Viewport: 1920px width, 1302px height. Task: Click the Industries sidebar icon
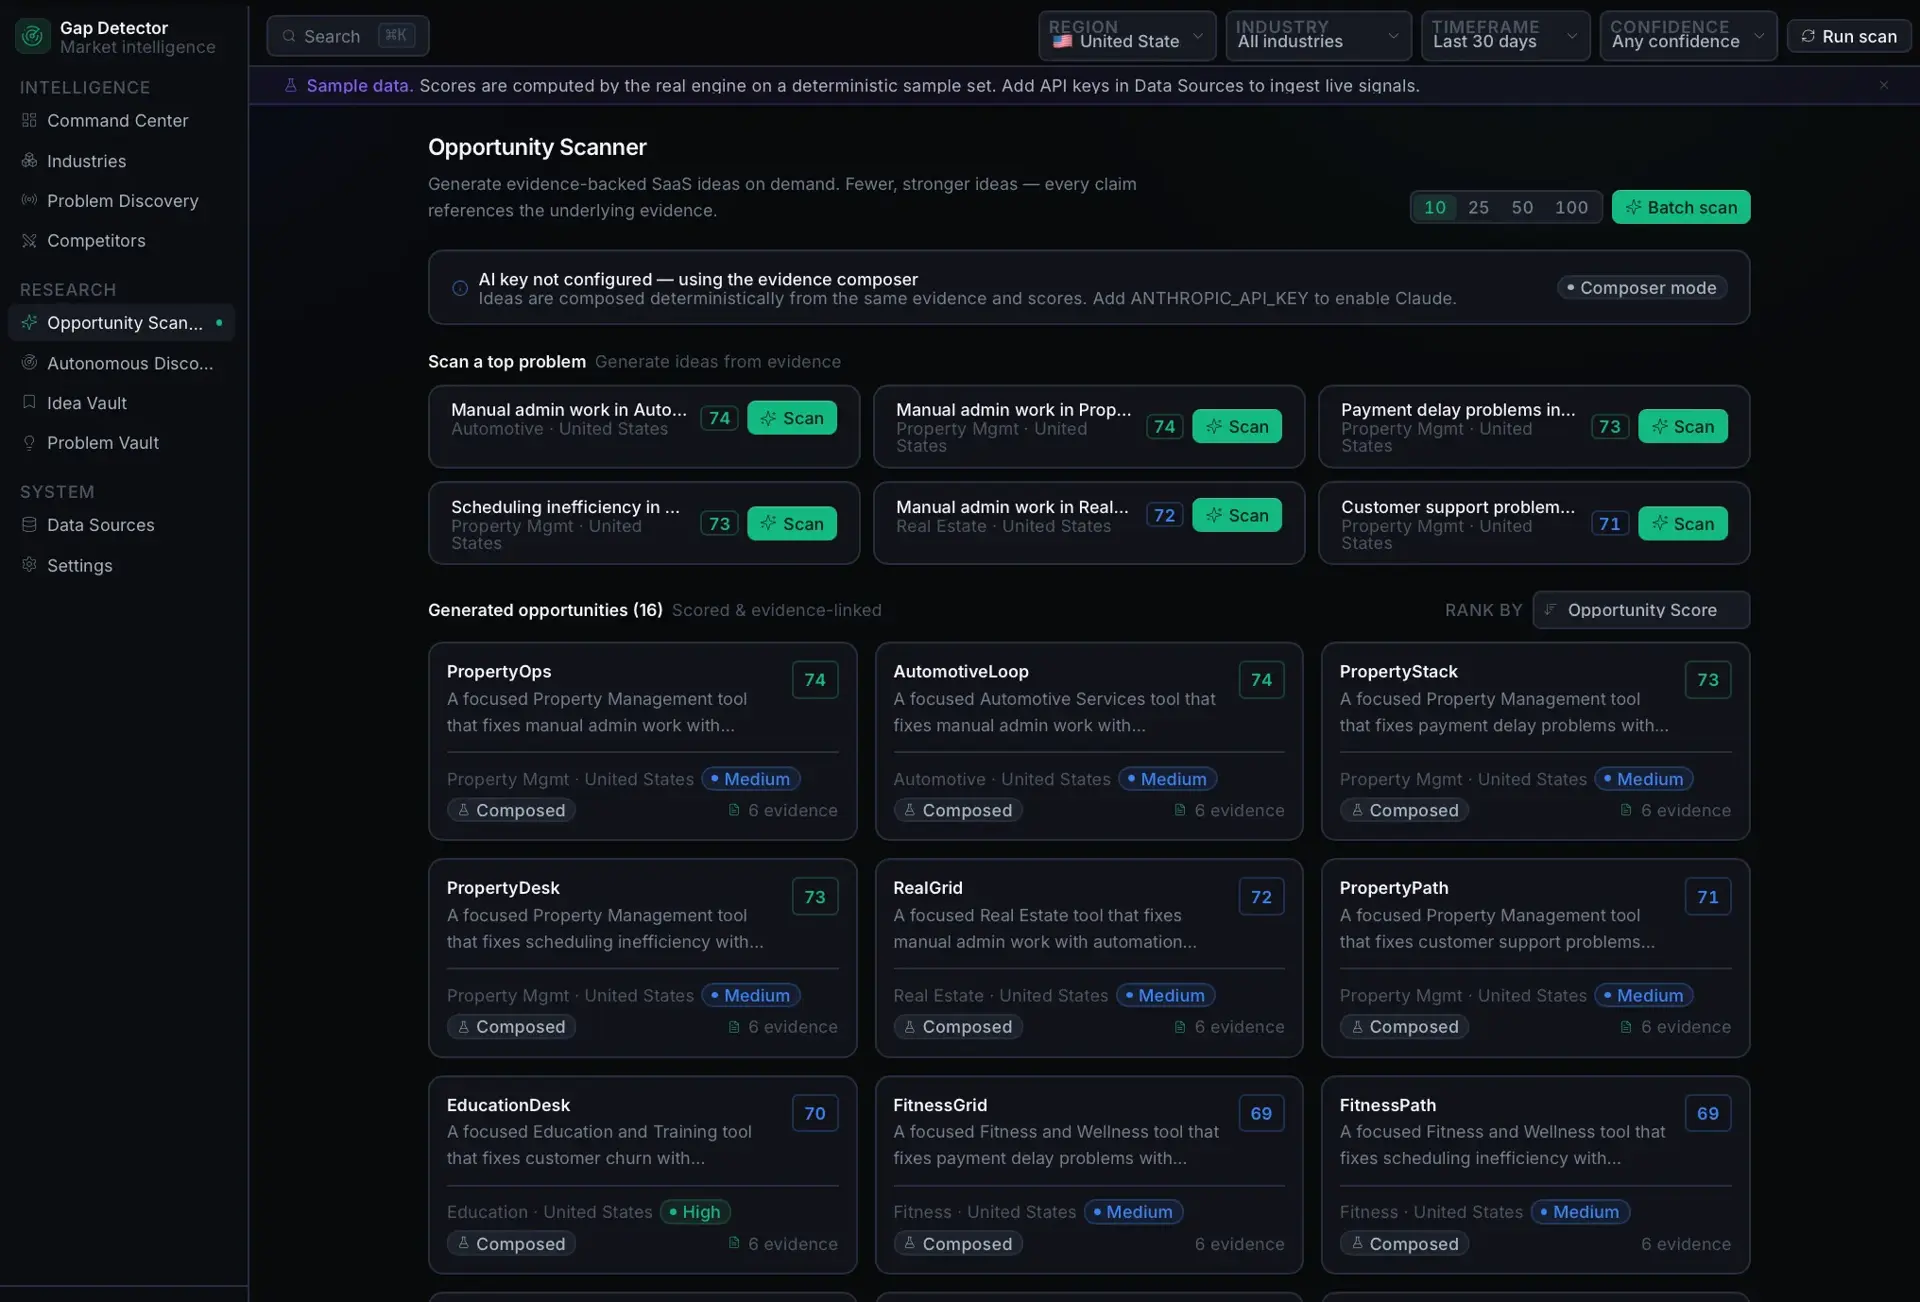click(x=29, y=160)
